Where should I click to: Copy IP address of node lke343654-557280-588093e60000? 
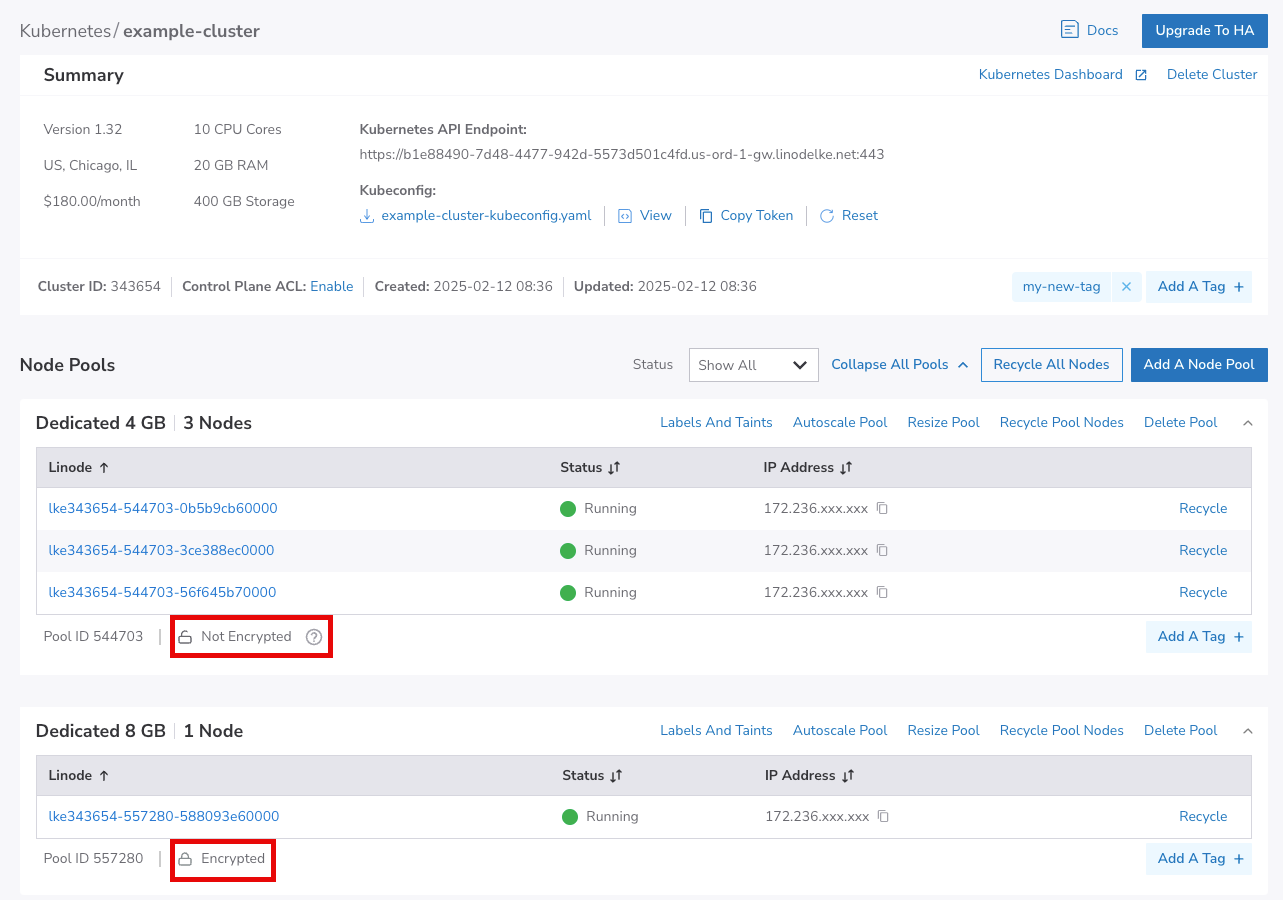883,816
